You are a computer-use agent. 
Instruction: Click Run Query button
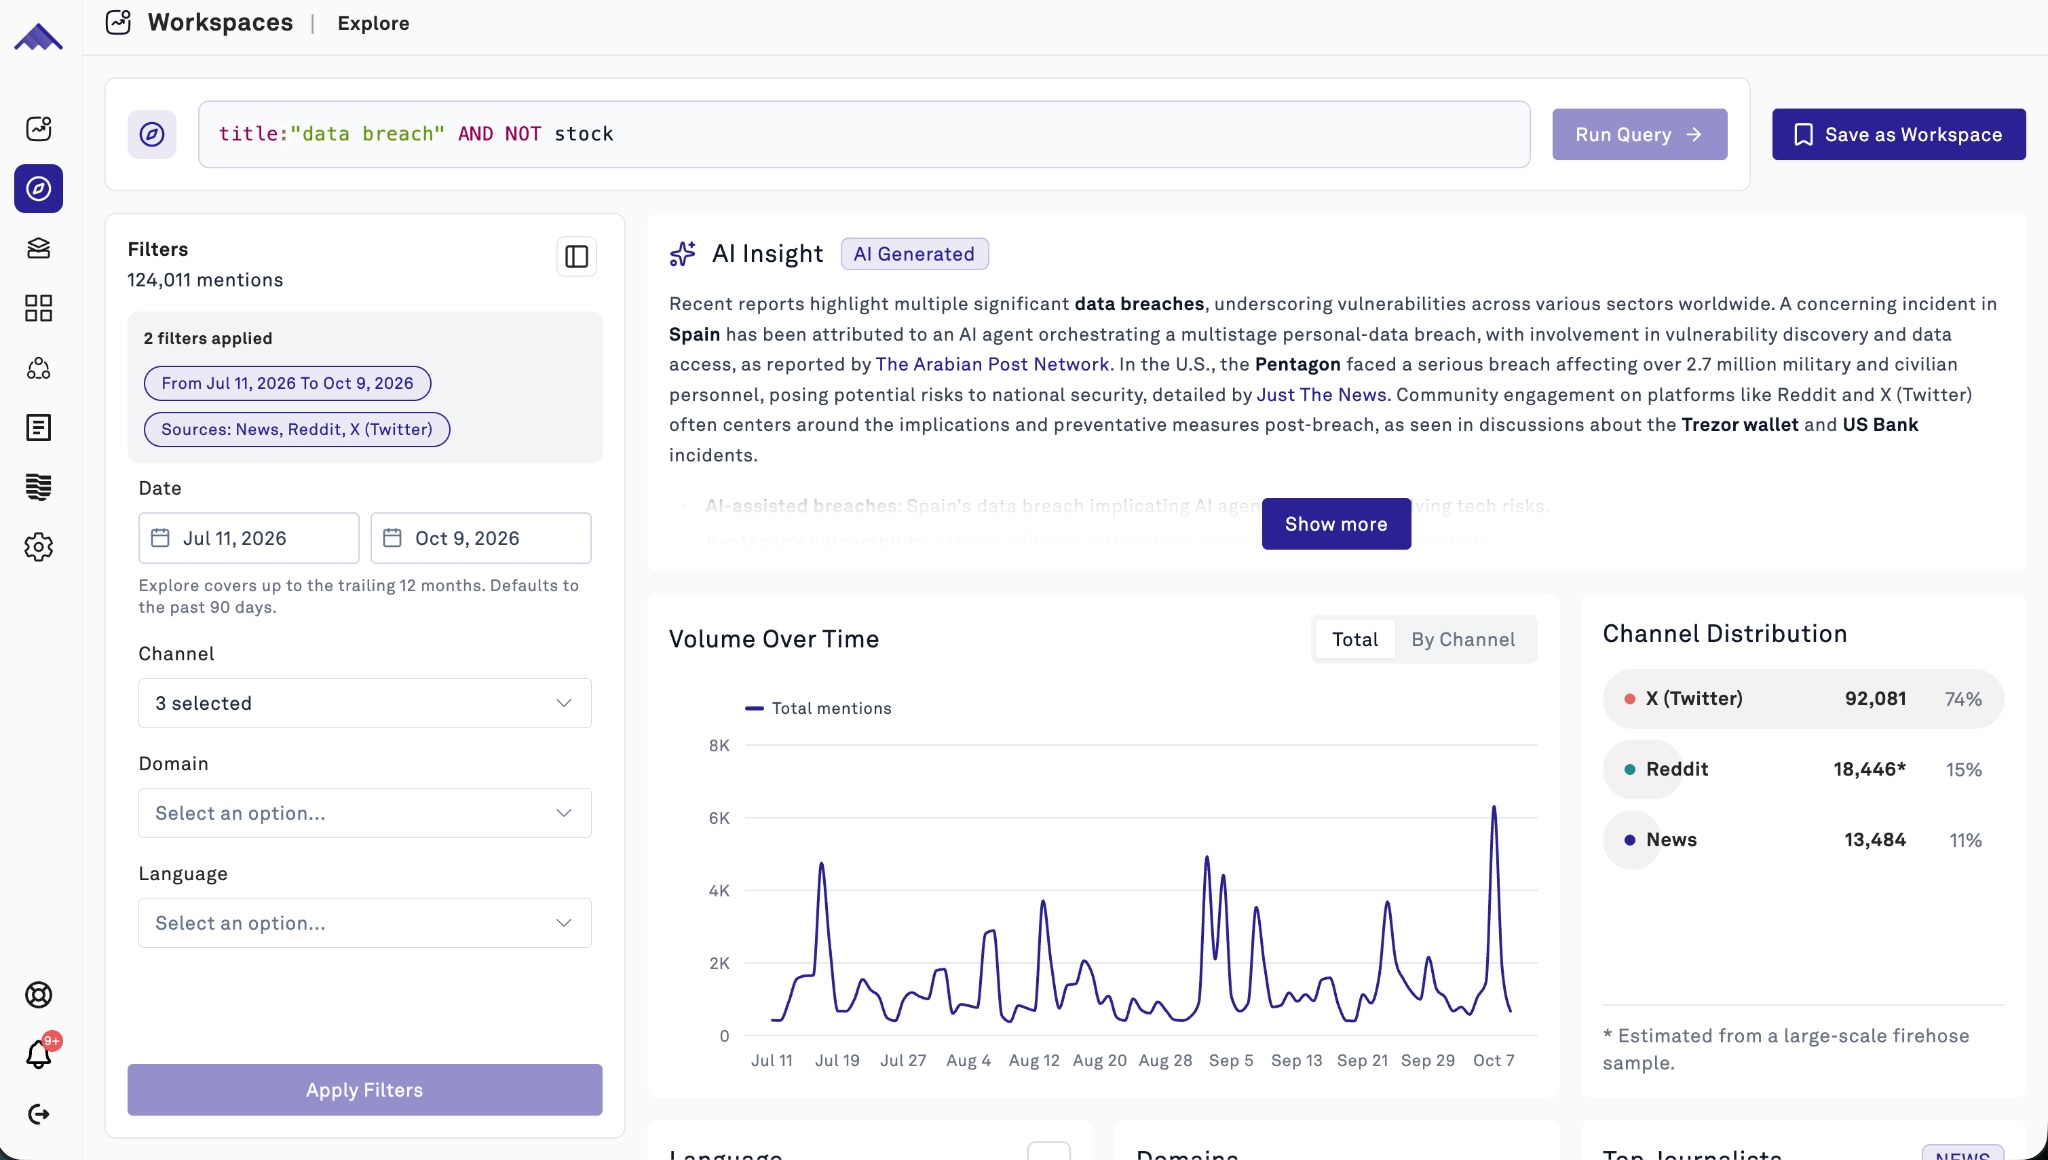pos(1640,134)
